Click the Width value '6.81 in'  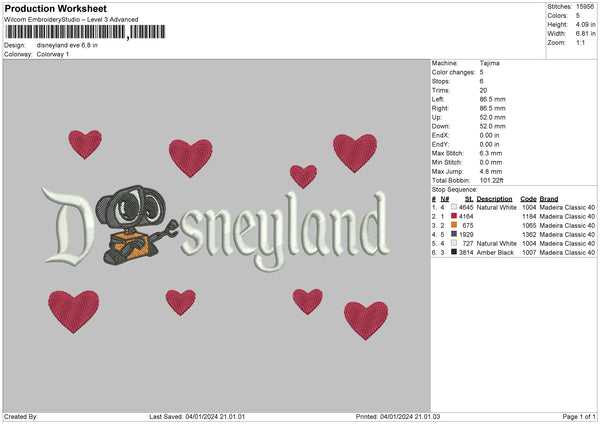[x=585, y=34]
